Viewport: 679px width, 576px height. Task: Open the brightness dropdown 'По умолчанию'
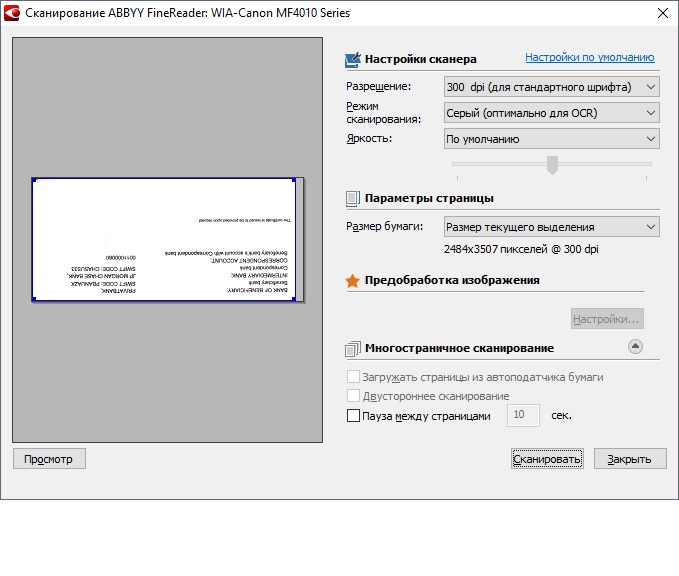tap(551, 139)
